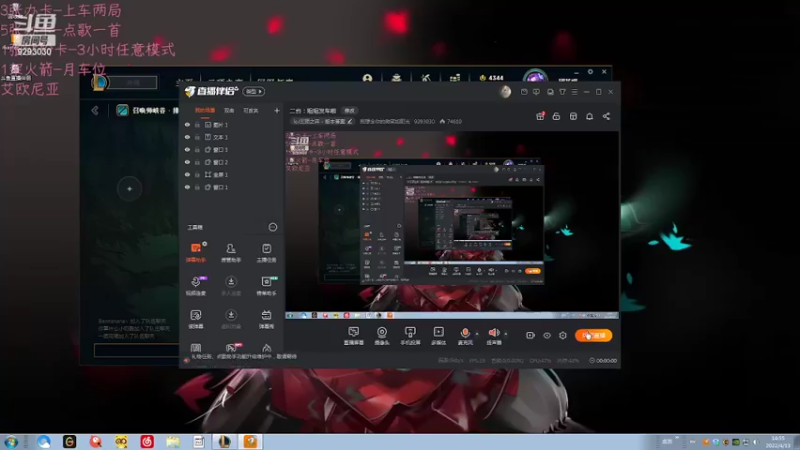Viewport: 800px width, 450px height.
Task: Switch to first orange scene tab
Action: point(205,110)
